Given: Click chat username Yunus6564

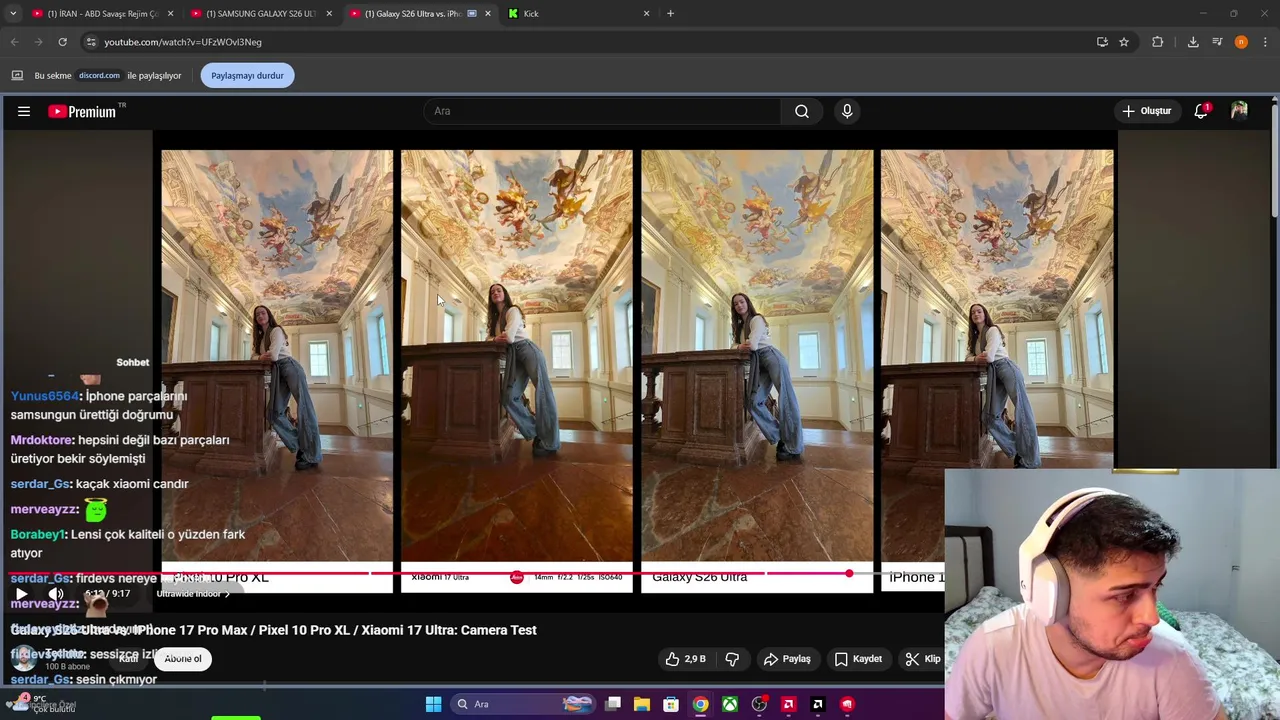Looking at the screenshot, I should coord(44,396).
